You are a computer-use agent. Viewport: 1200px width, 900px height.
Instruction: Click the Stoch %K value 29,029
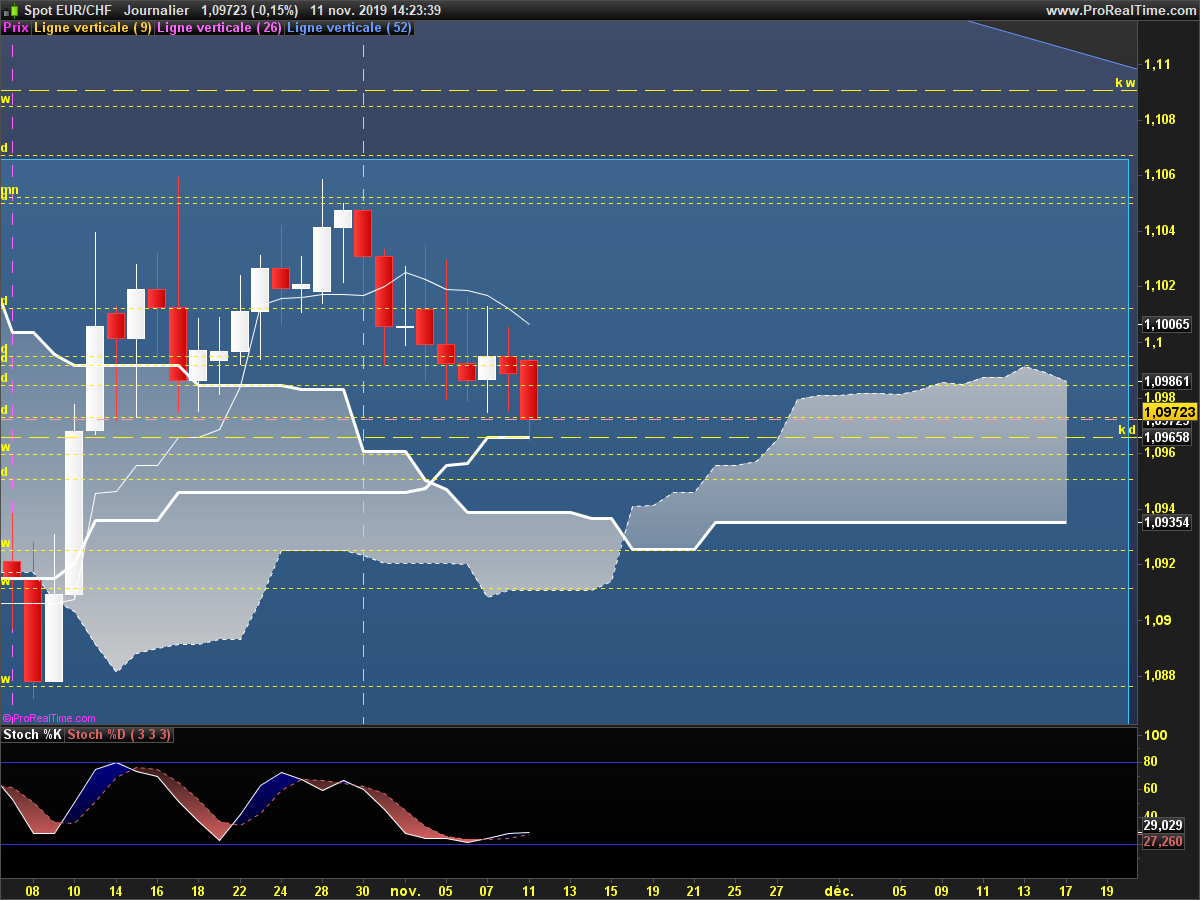pos(1163,825)
